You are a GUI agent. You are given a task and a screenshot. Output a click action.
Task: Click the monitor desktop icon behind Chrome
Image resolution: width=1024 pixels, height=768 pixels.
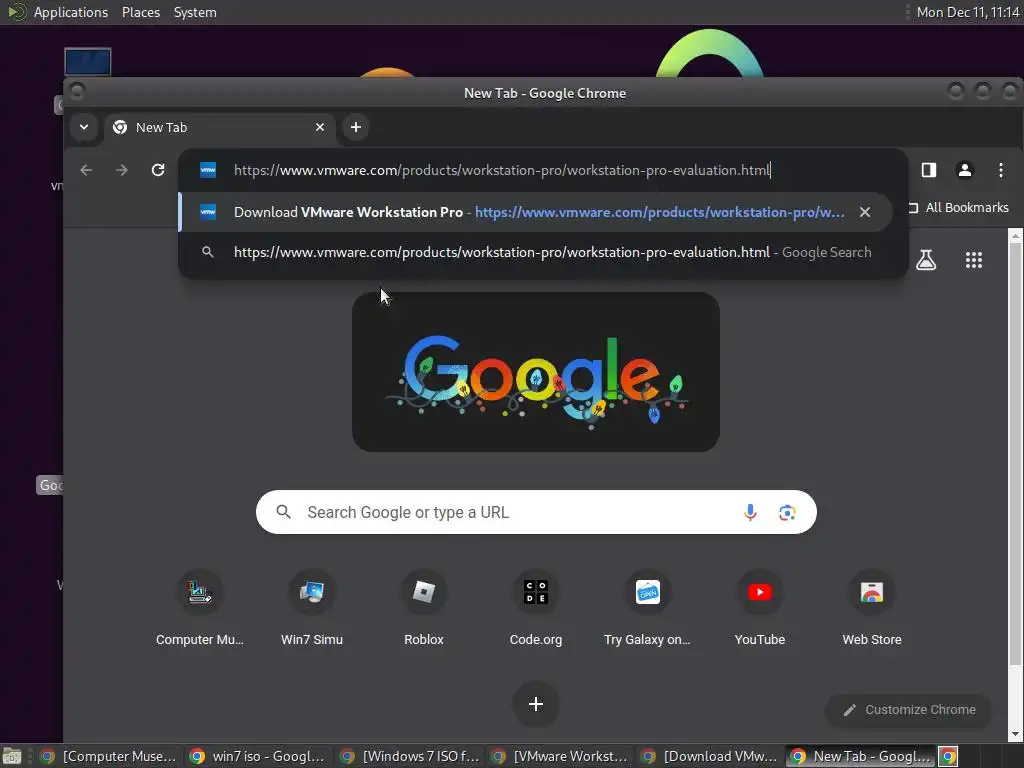coord(88,62)
